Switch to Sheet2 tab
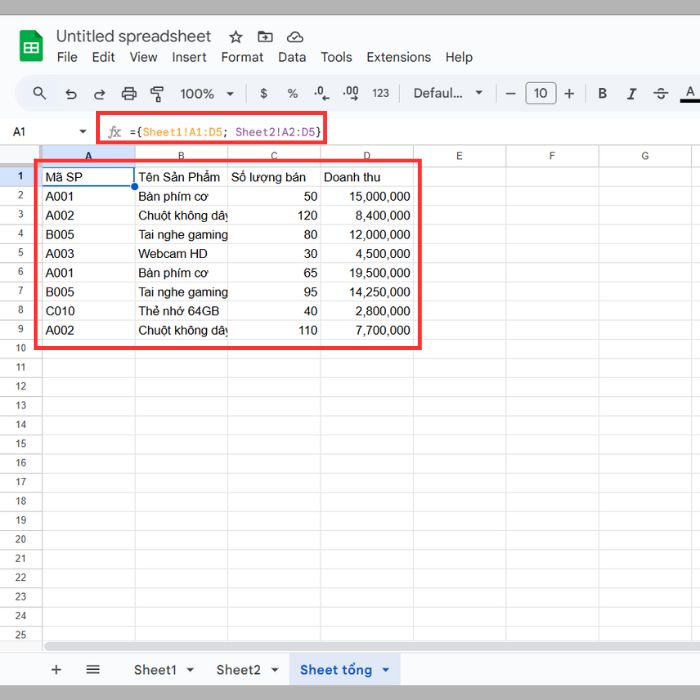This screenshot has height=700, width=700. (238, 670)
